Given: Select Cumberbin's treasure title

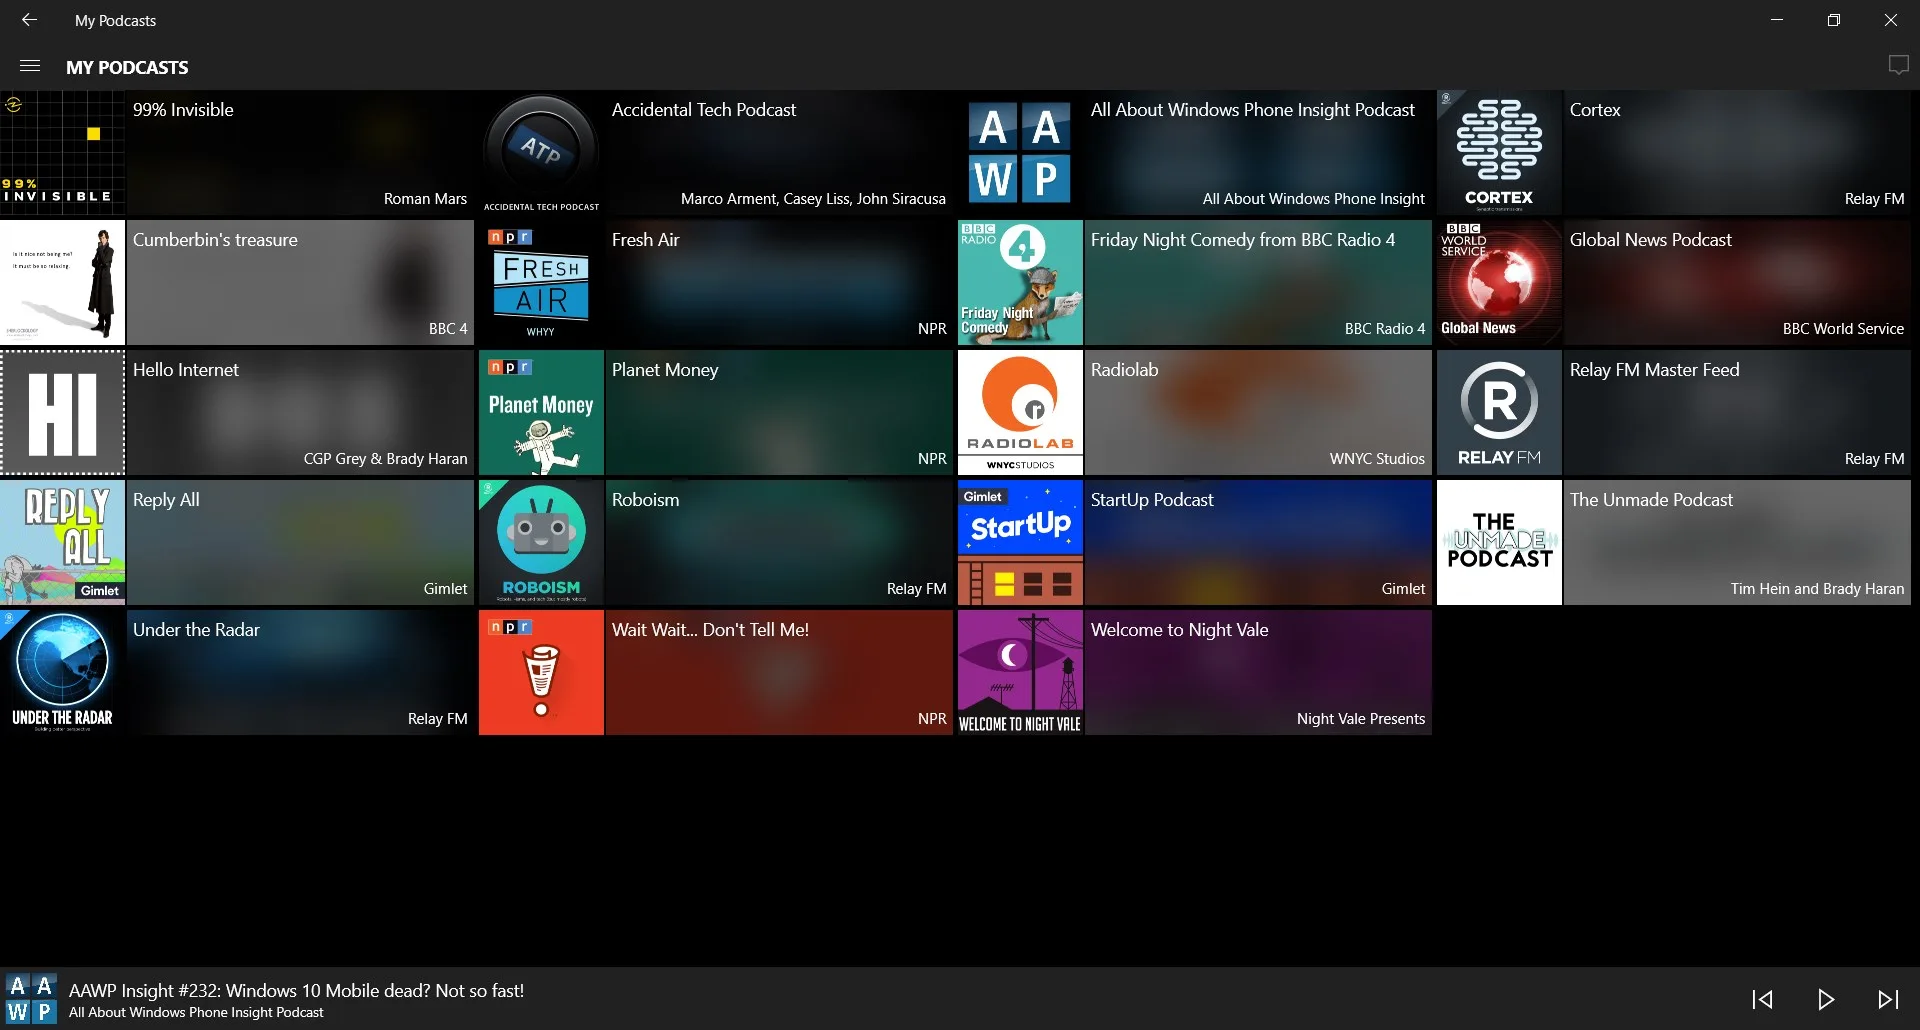Looking at the screenshot, I should pyautogui.click(x=215, y=240).
